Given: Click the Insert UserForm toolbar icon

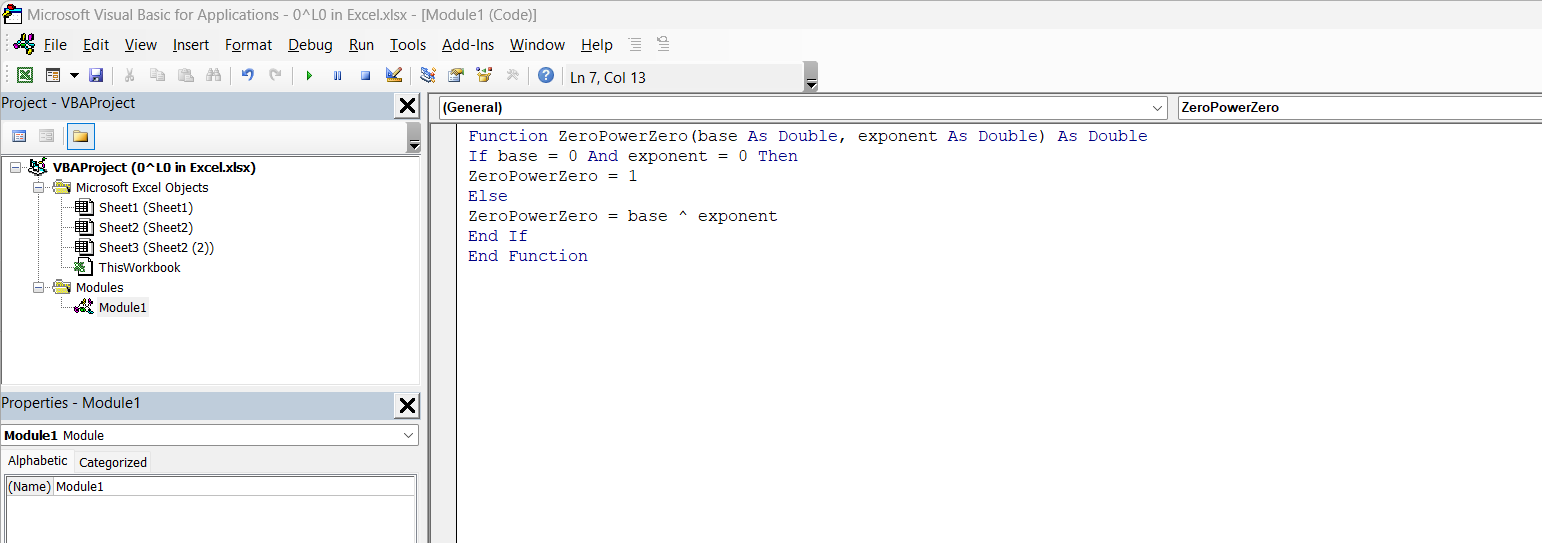Looking at the screenshot, I should 53,76.
